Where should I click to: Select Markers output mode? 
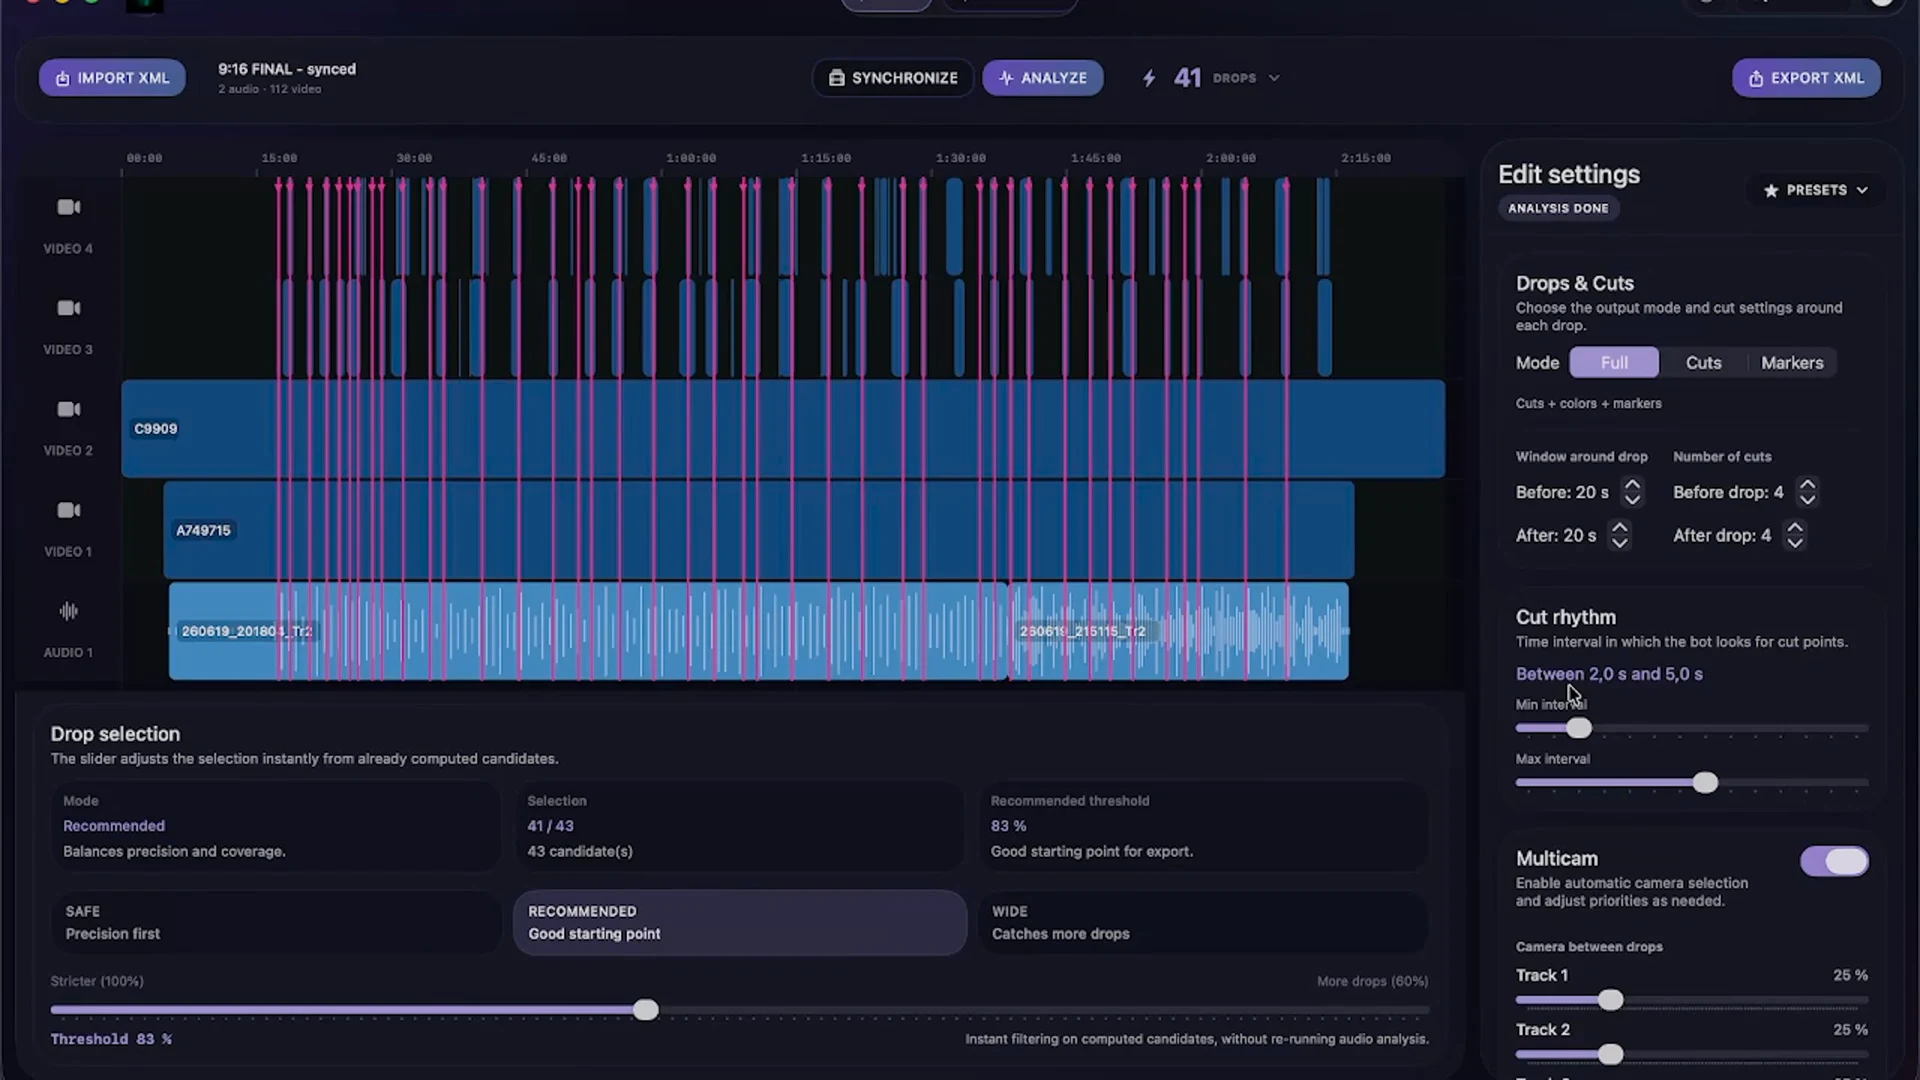(1792, 362)
